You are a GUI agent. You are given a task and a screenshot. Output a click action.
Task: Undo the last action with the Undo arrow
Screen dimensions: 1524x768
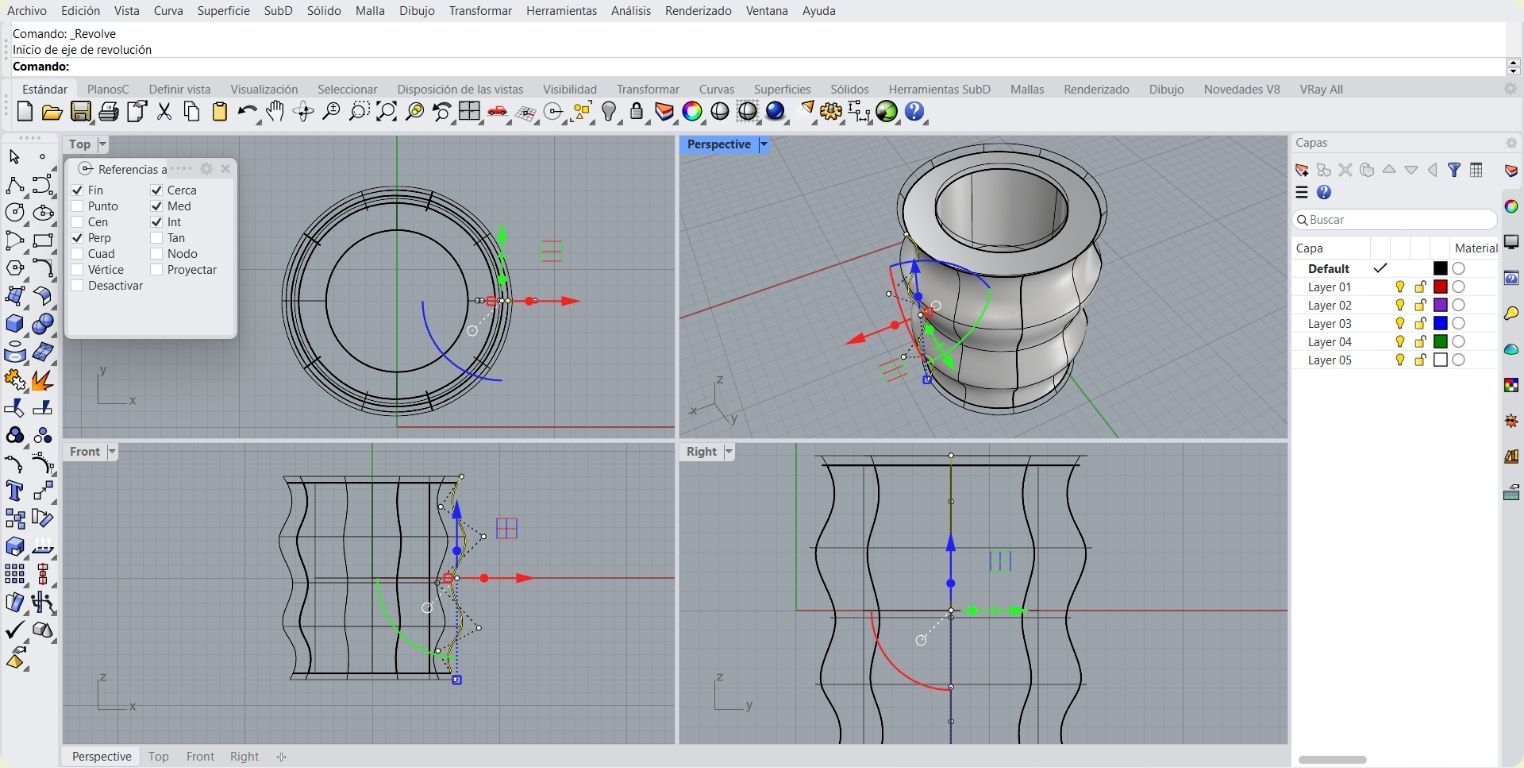click(x=247, y=112)
